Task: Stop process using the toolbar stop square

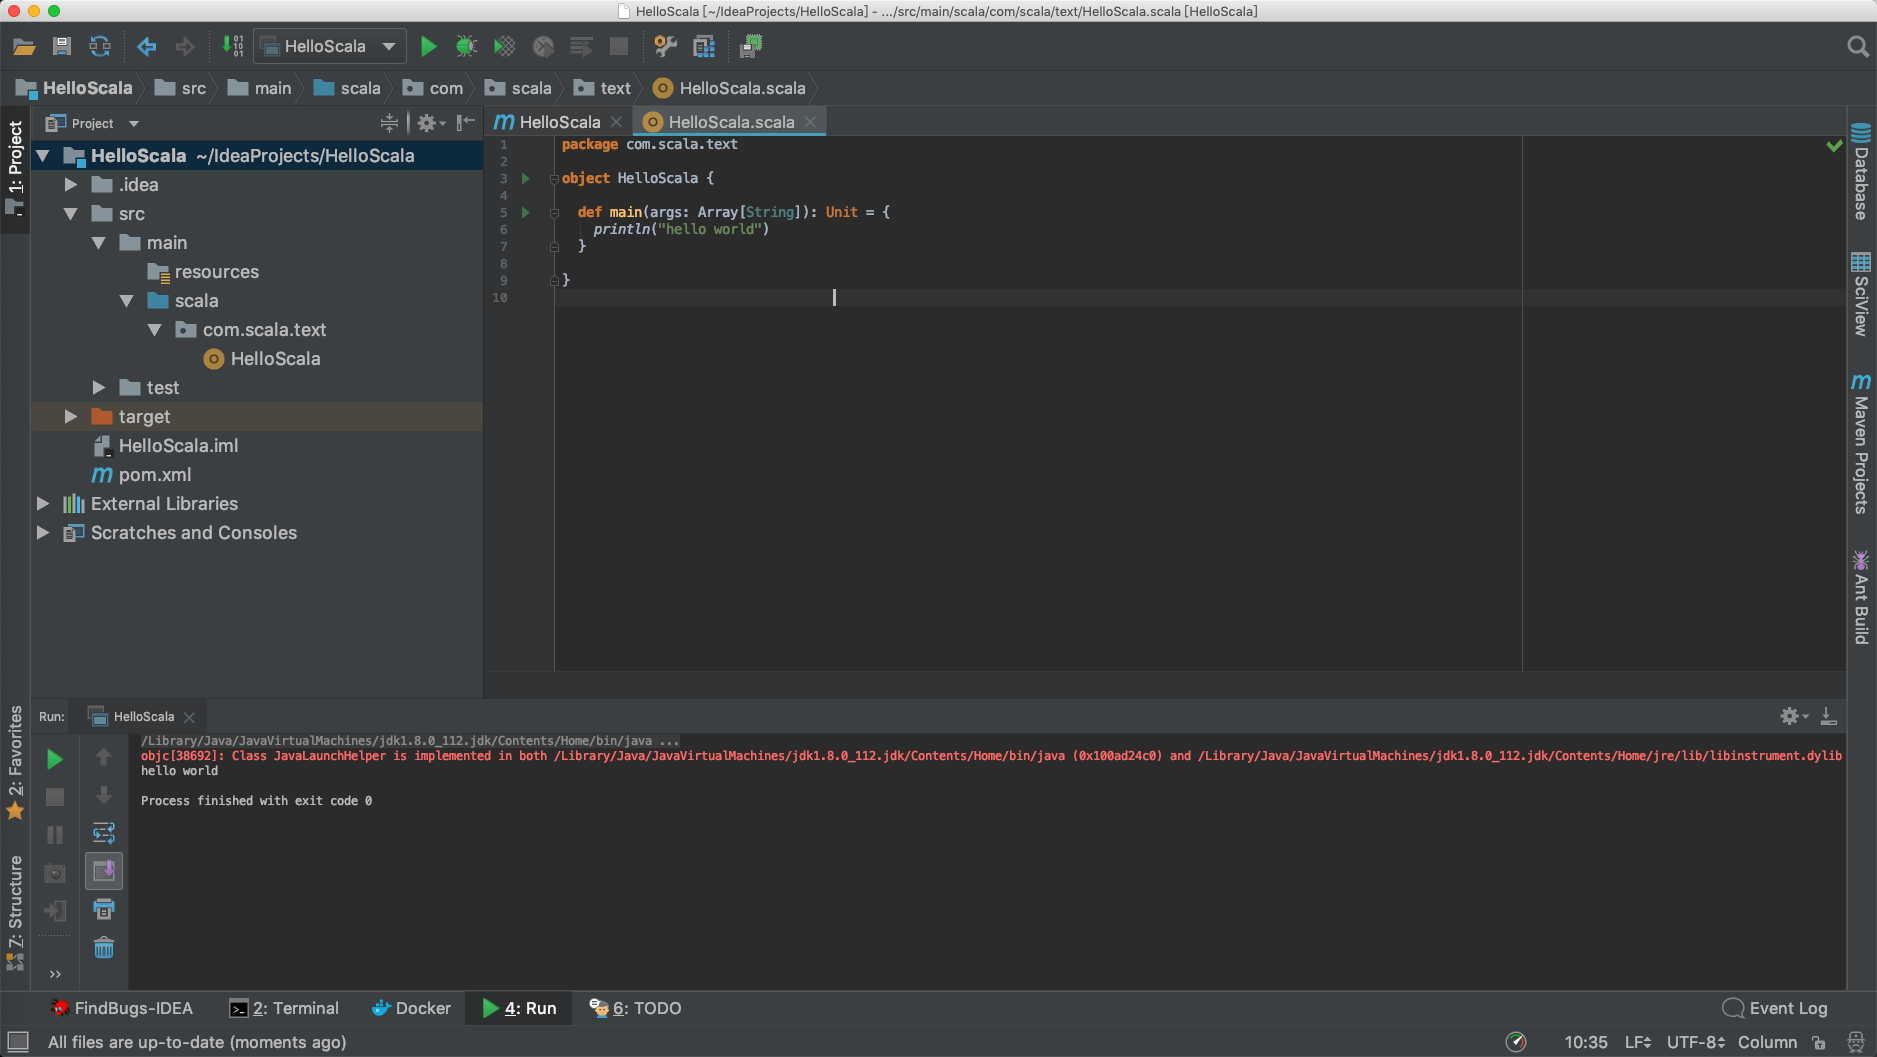Action: click(619, 46)
